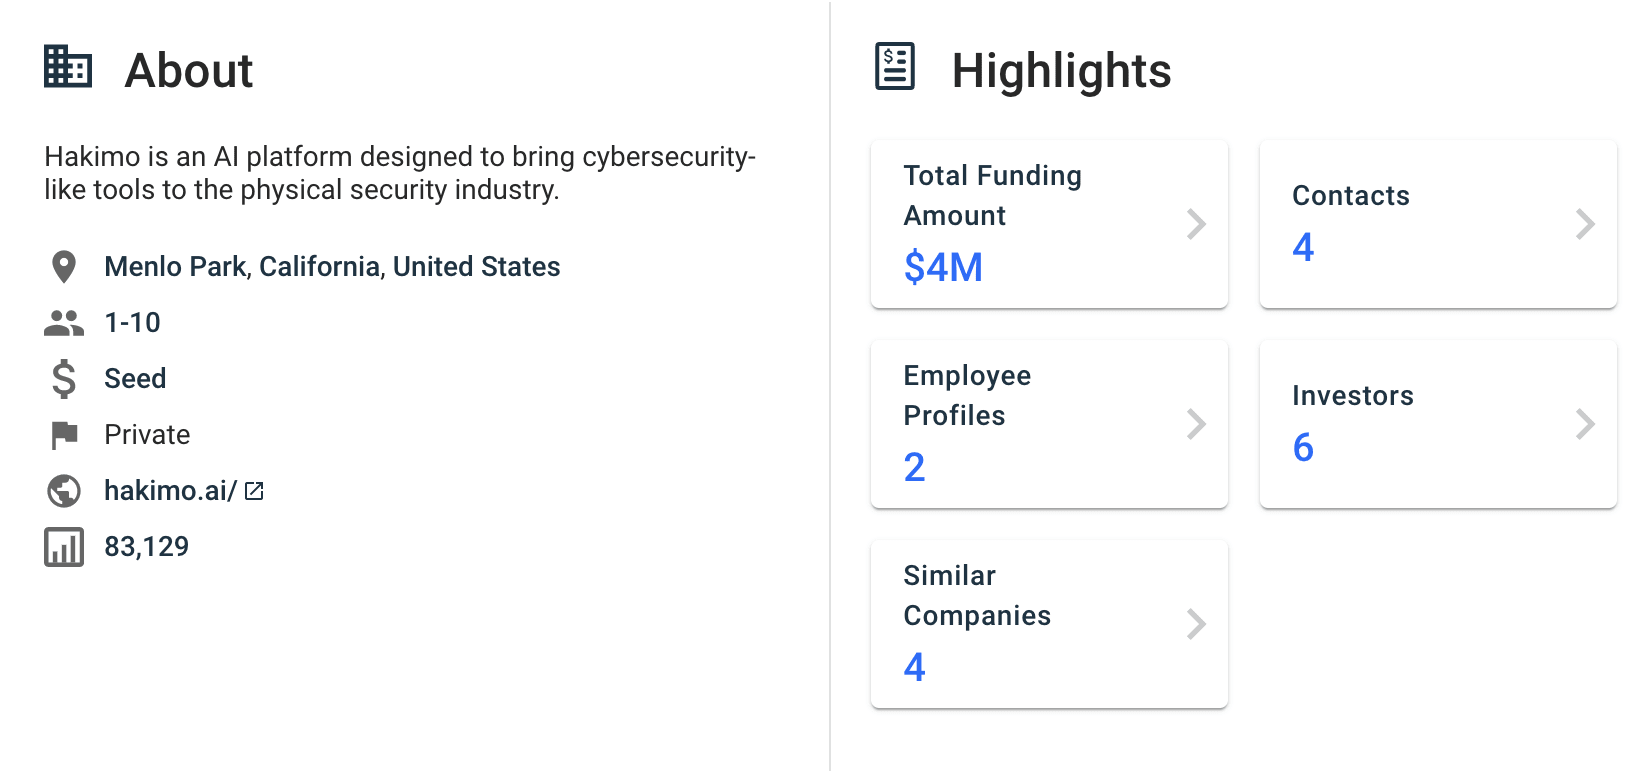Image resolution: width=1652 pixels, height=784 pixels.
Task: Open hakimo.ai via external link icon
Action: [254, 490]
